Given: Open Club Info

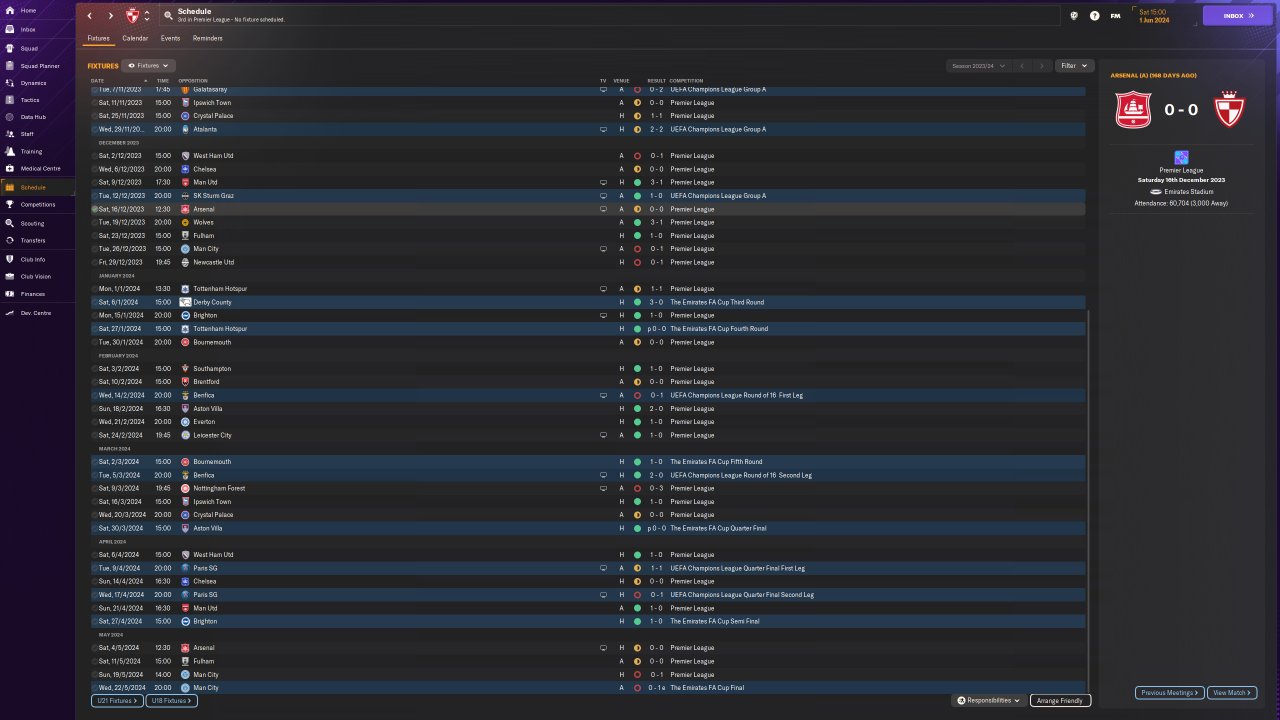Looking at the screenshot, I should tap(37, 259).
